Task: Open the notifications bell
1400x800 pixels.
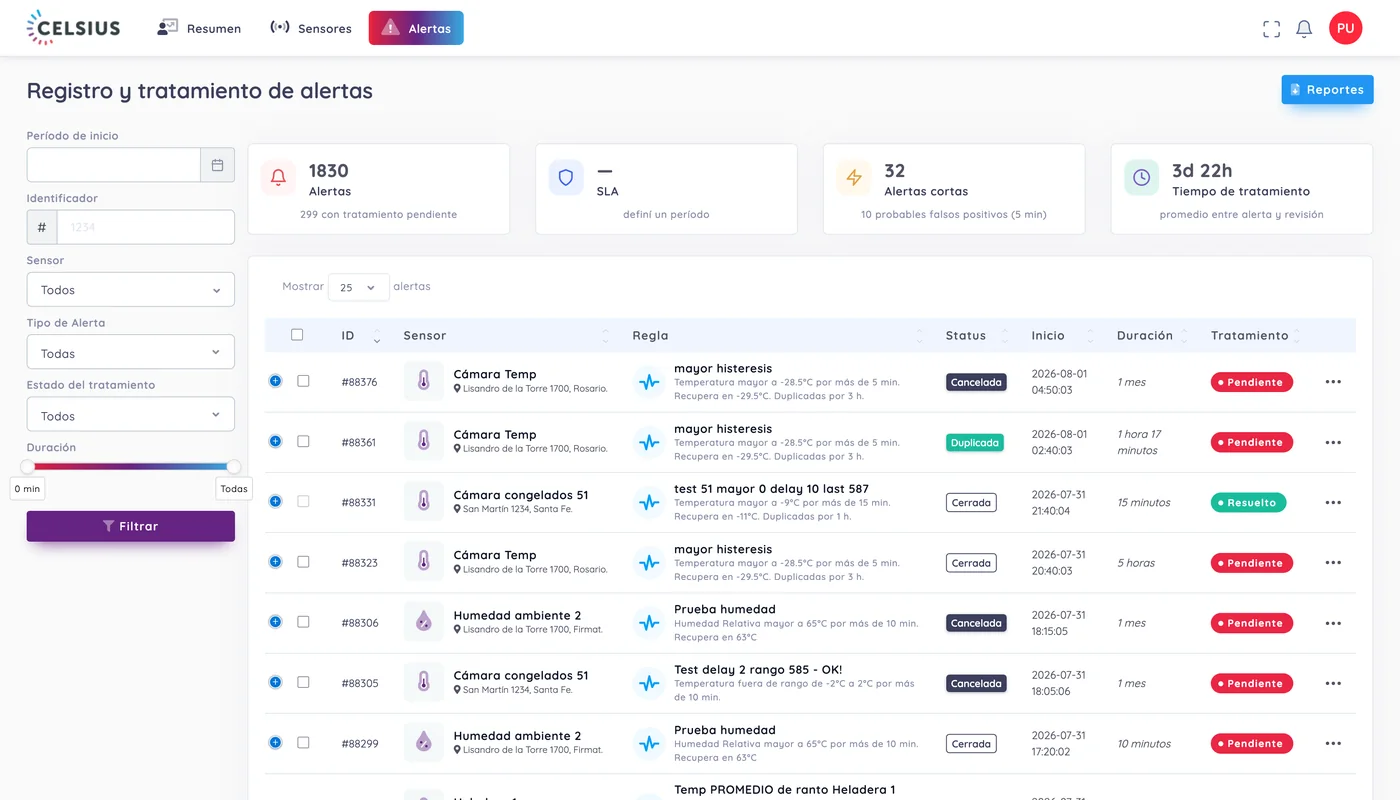Action: 1304,29
